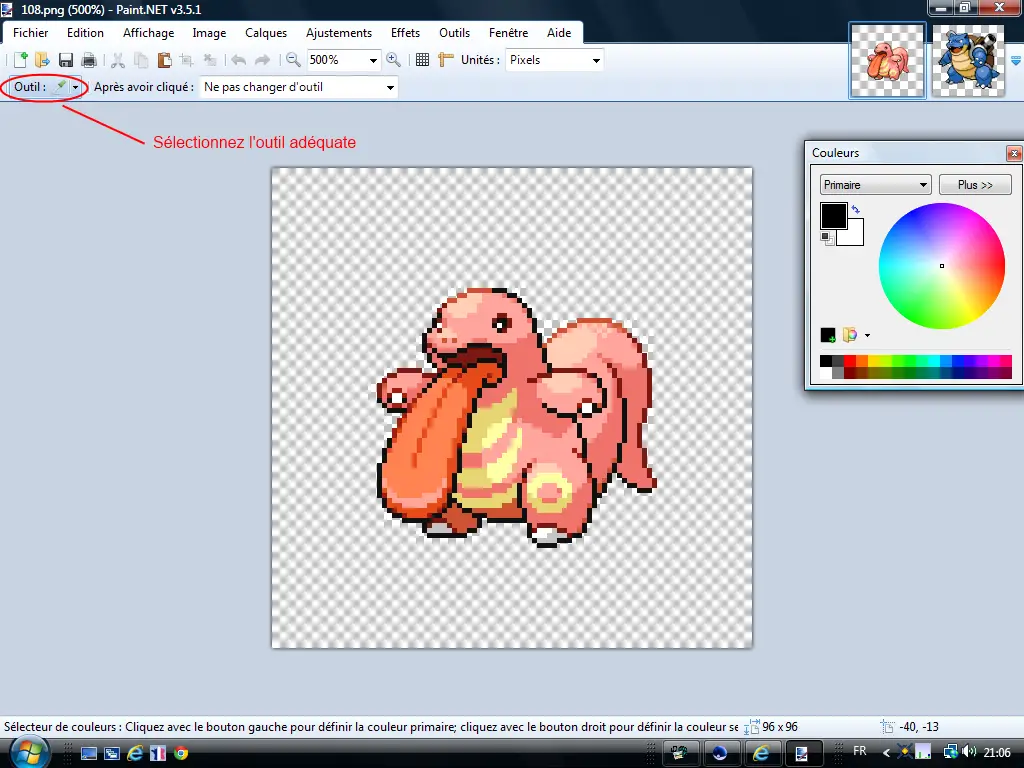Viewport: 1024px width, 768px height.
Task: Open the Image menu
Action: [209, 33]
